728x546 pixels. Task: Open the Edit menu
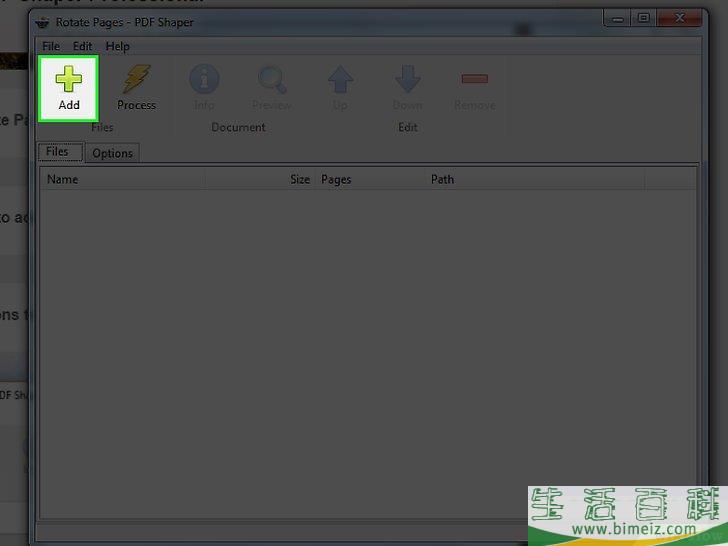click(x=83, y=46)
